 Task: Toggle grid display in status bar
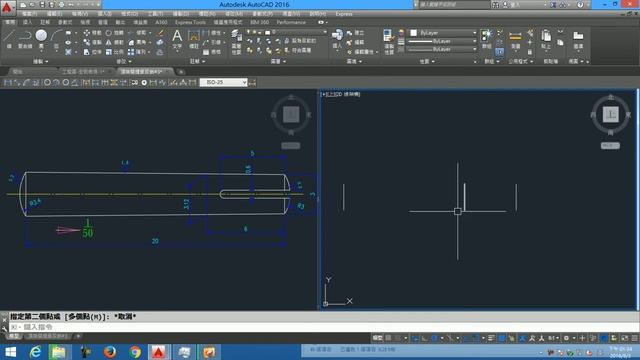(389, 338)
